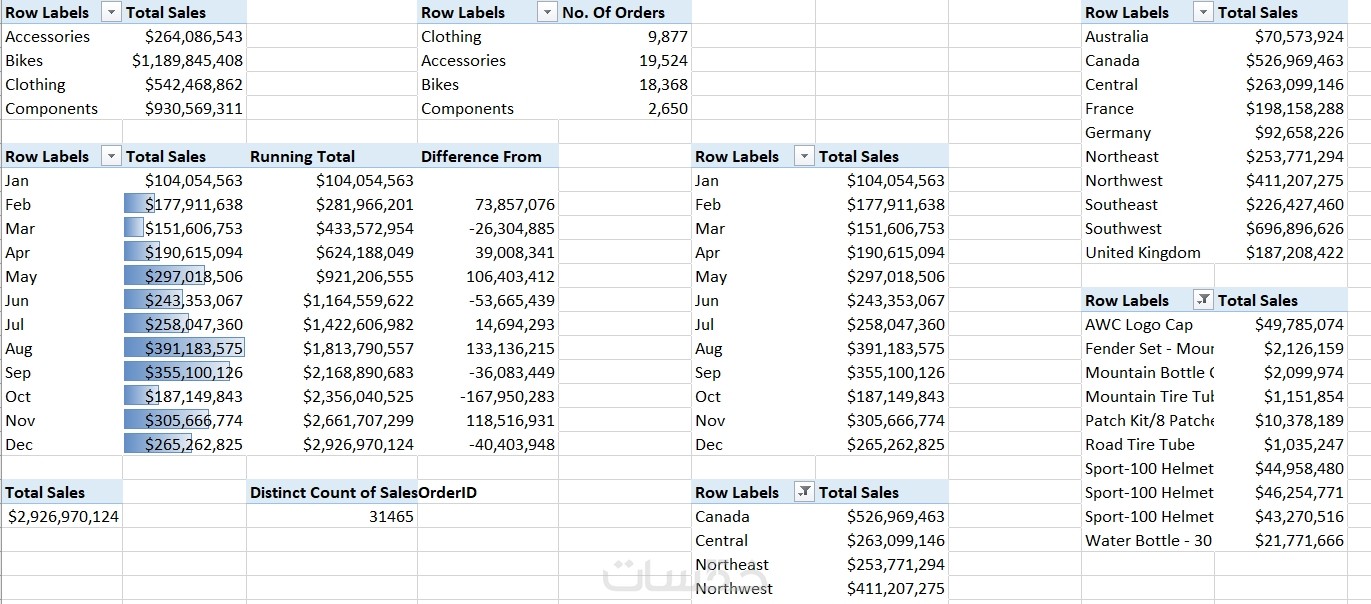The width and height of the screenshot is (1371, 604).
Task: Select the Difference From header cell
Action: (481, 156)
